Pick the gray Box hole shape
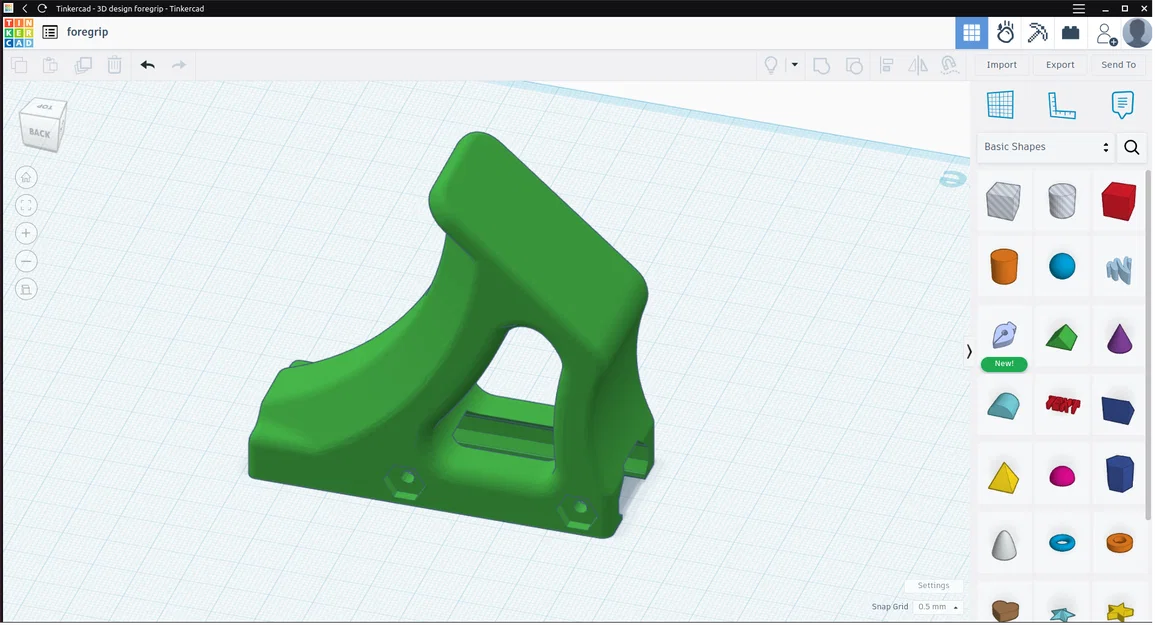 1004,201
